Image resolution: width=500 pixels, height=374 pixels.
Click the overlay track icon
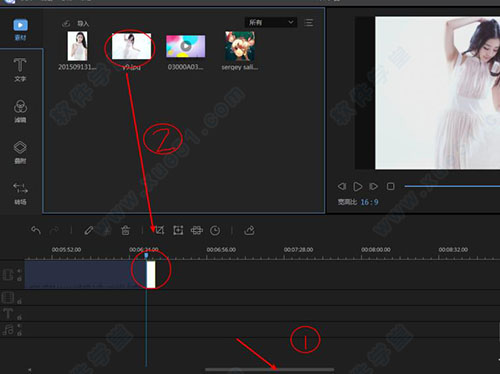tap(8, 297)
